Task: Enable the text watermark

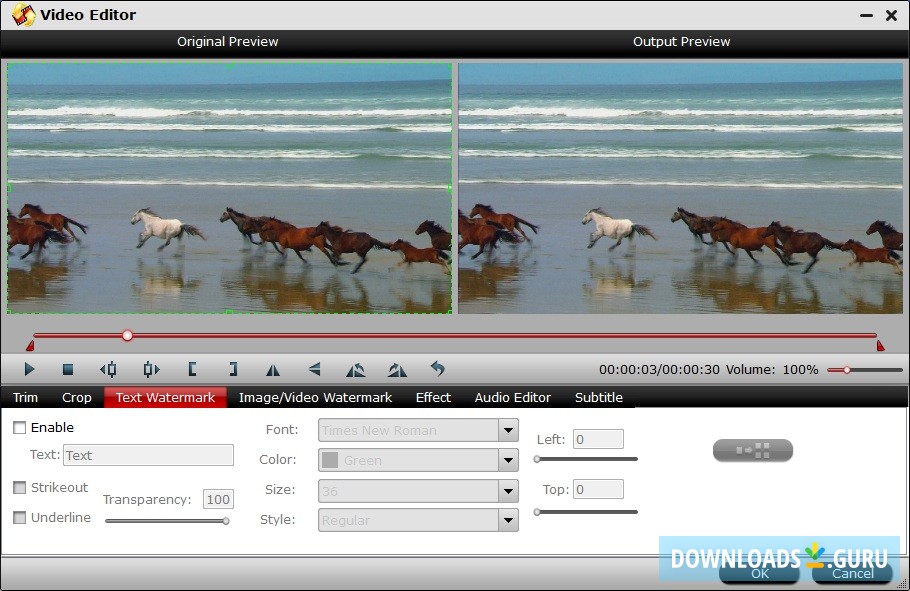Action: [x=18, y=427]
